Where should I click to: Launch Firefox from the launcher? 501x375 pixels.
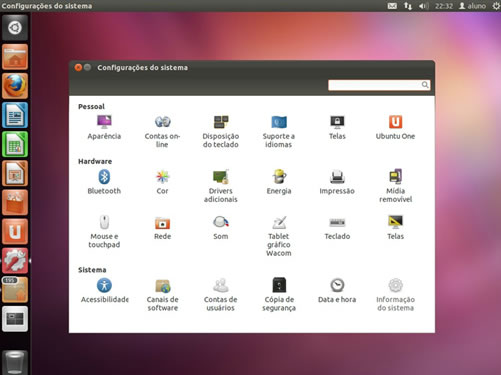15,86
